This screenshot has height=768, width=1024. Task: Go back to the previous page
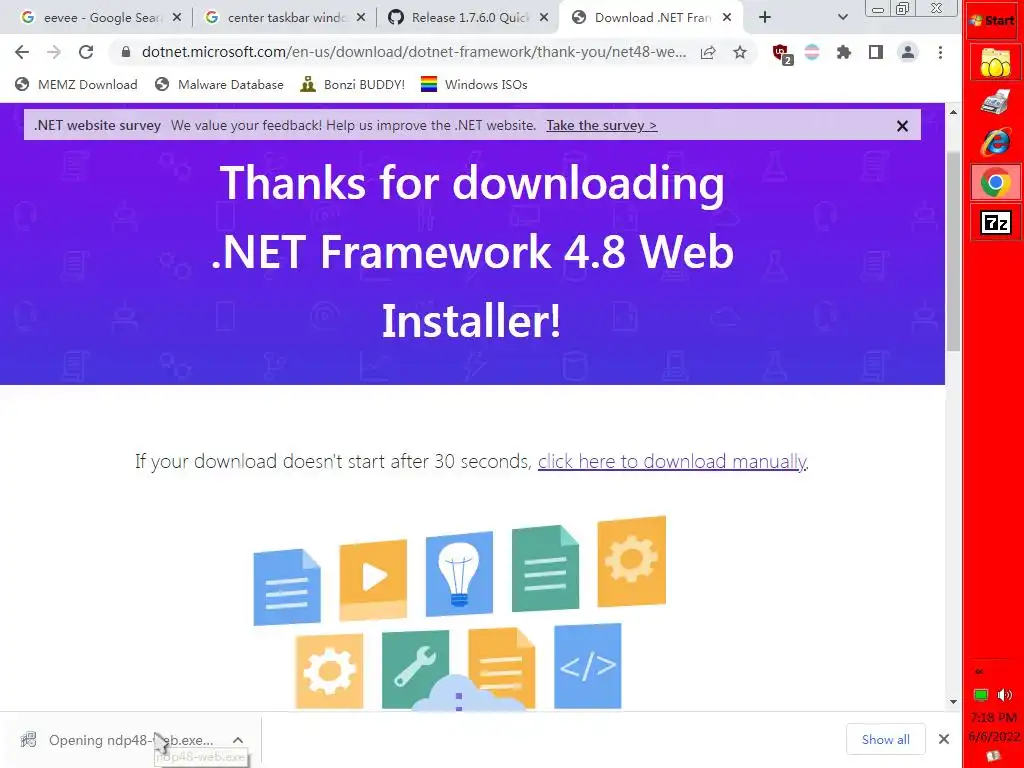[22, 52]
